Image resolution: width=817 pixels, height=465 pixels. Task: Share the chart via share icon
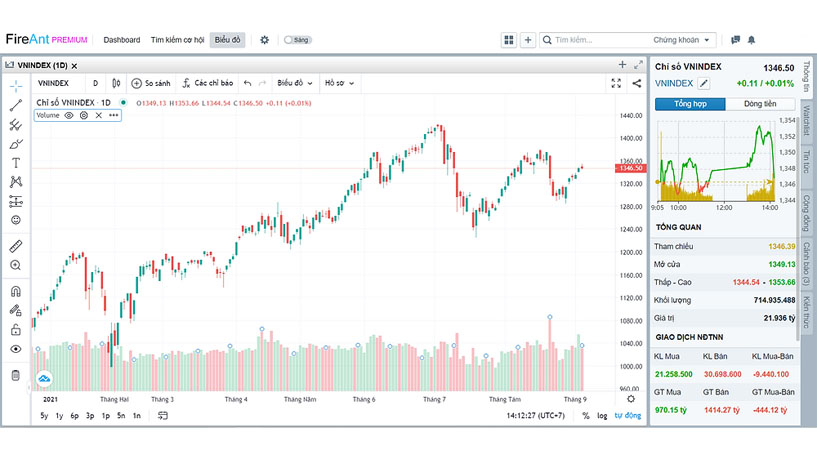coord(637,83)
